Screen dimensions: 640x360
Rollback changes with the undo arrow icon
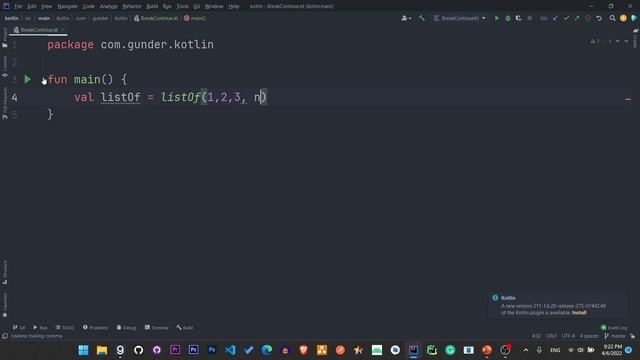pyautogui.click(x=599, y=18)
